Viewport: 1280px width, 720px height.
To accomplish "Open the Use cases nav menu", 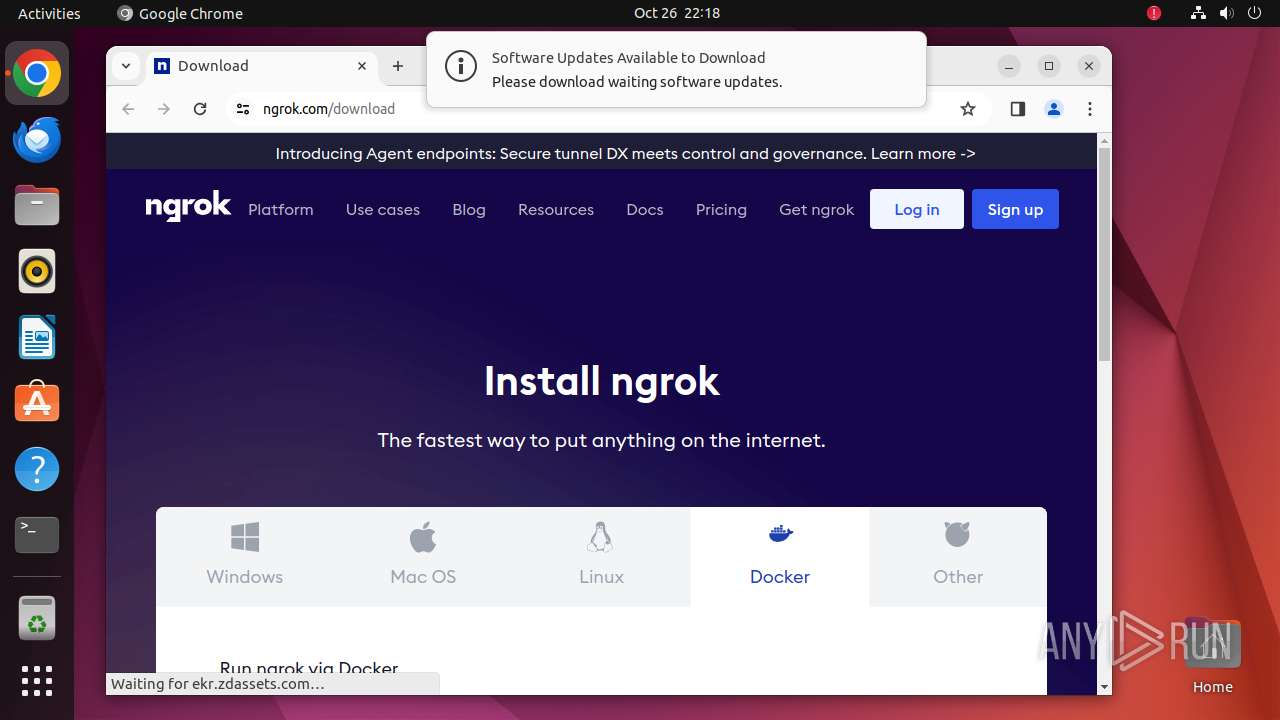I will pos(383,209).
